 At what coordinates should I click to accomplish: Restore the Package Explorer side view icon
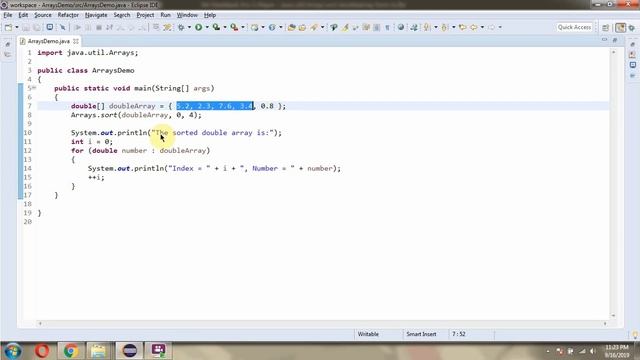click(x=8, y=44)
